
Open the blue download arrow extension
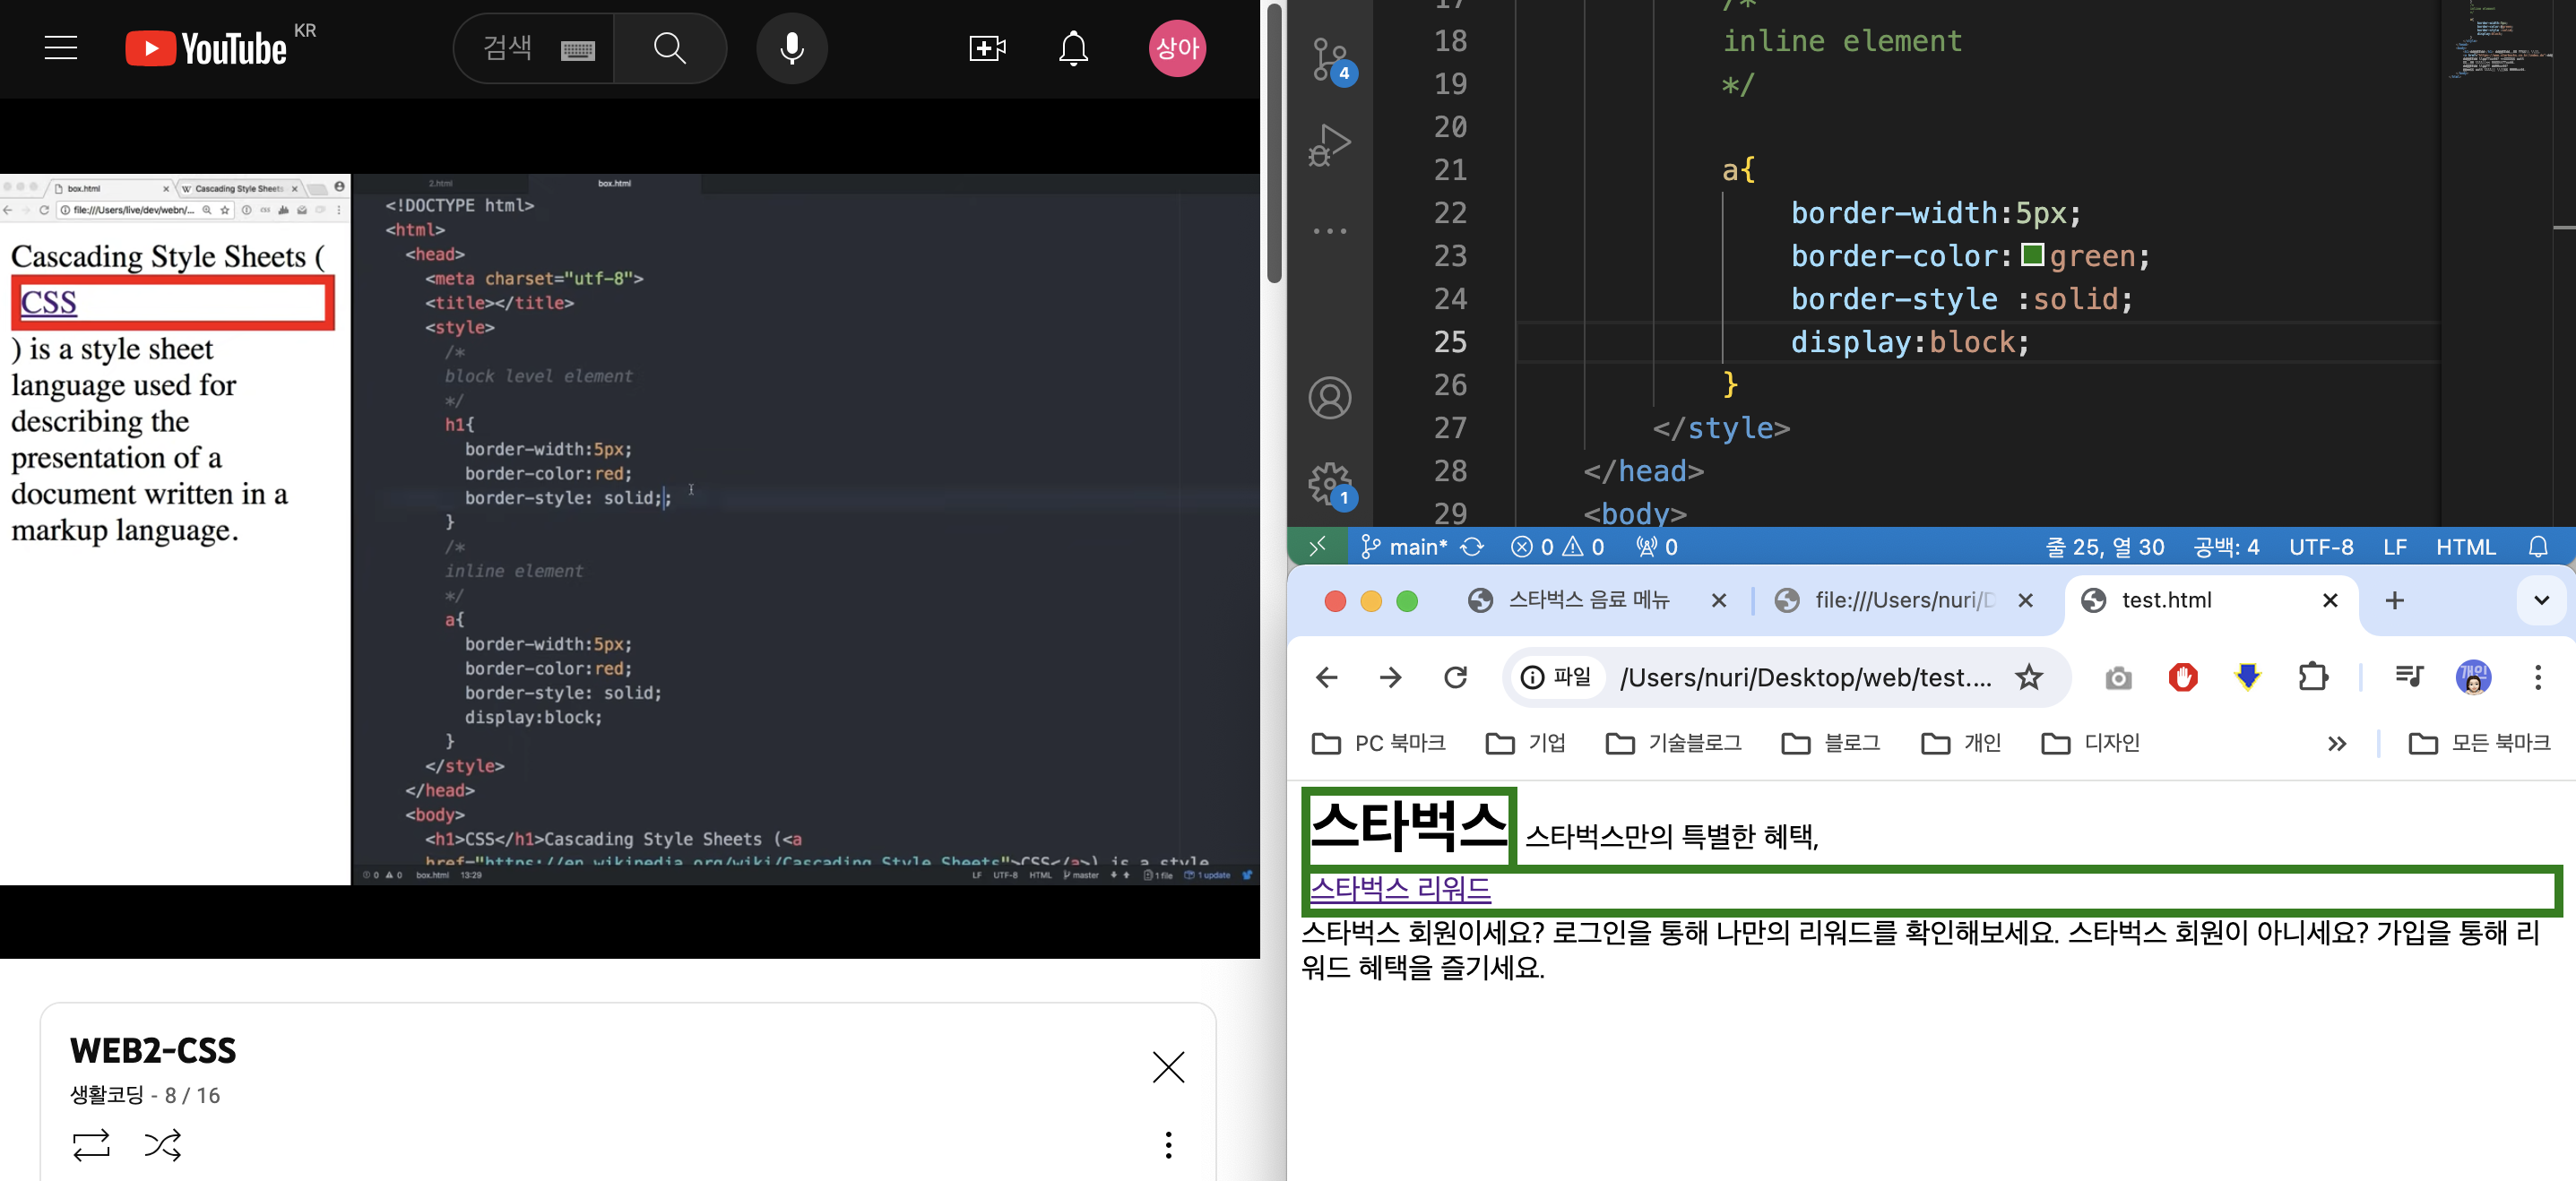(2248, 678)
